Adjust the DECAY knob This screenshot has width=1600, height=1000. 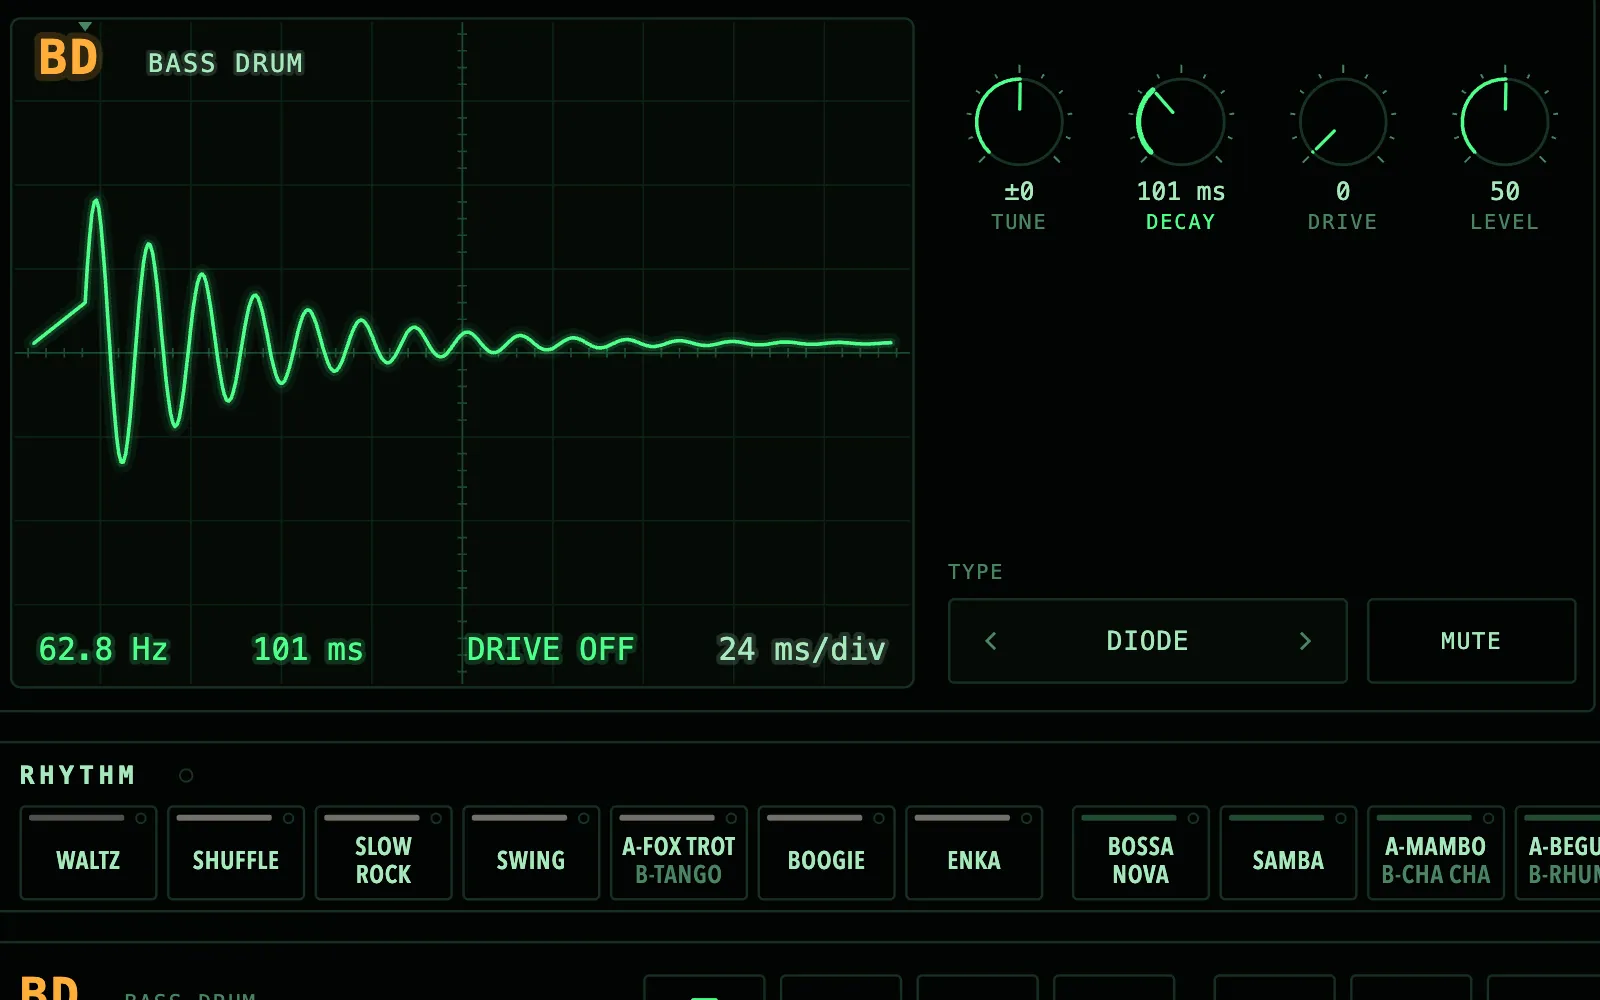coord(1181,122)
